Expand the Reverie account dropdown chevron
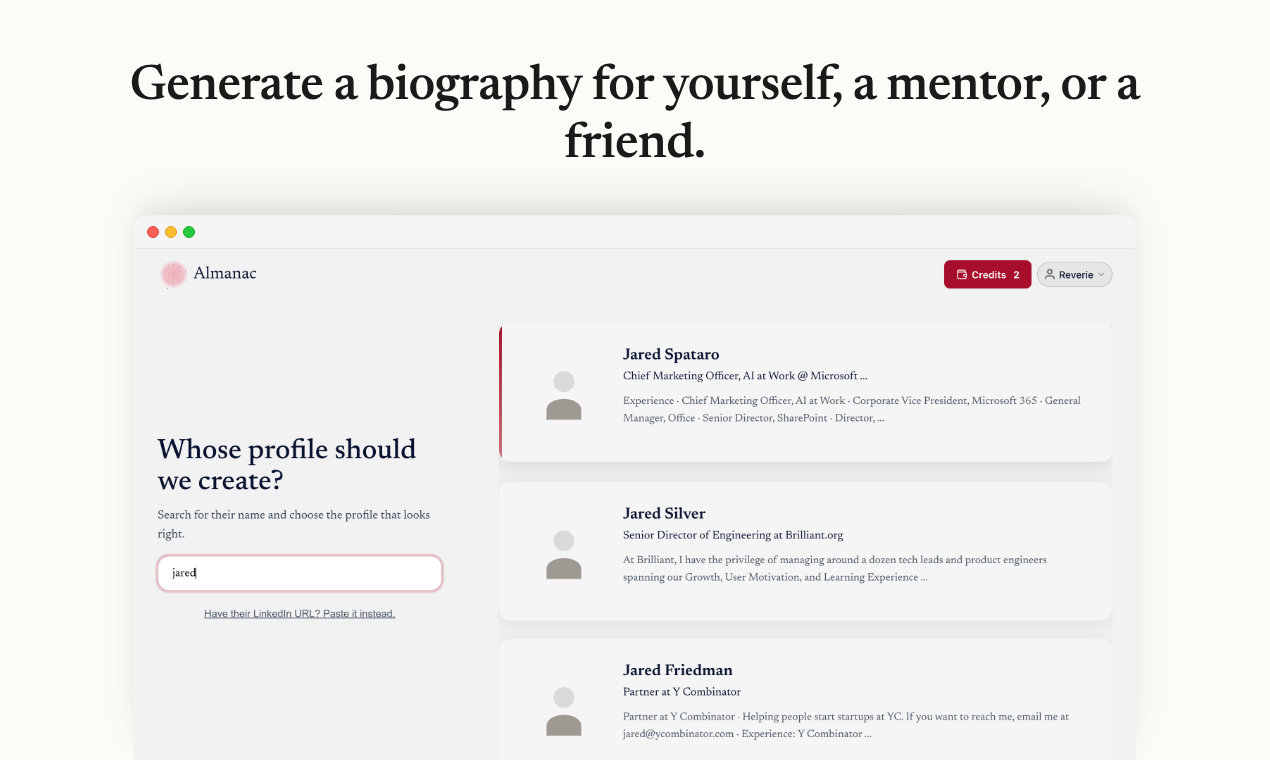The image size is (1270, 760). [1101, 275]
